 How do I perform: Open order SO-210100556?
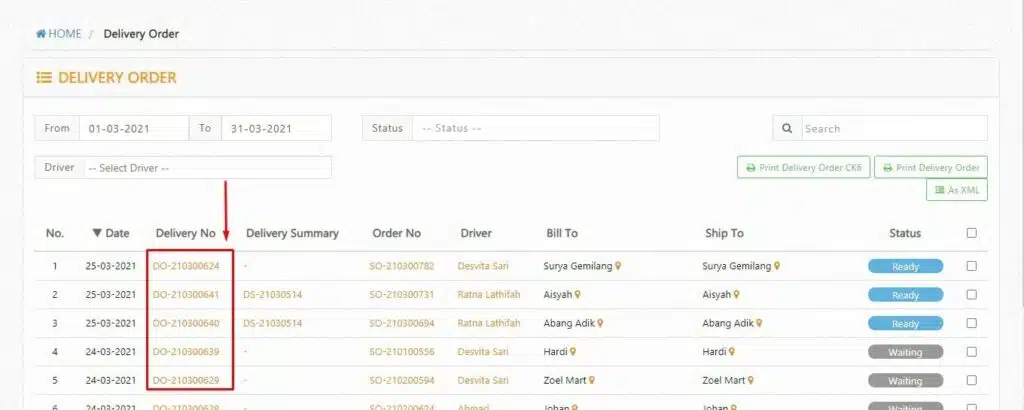[x=402, y=352]
